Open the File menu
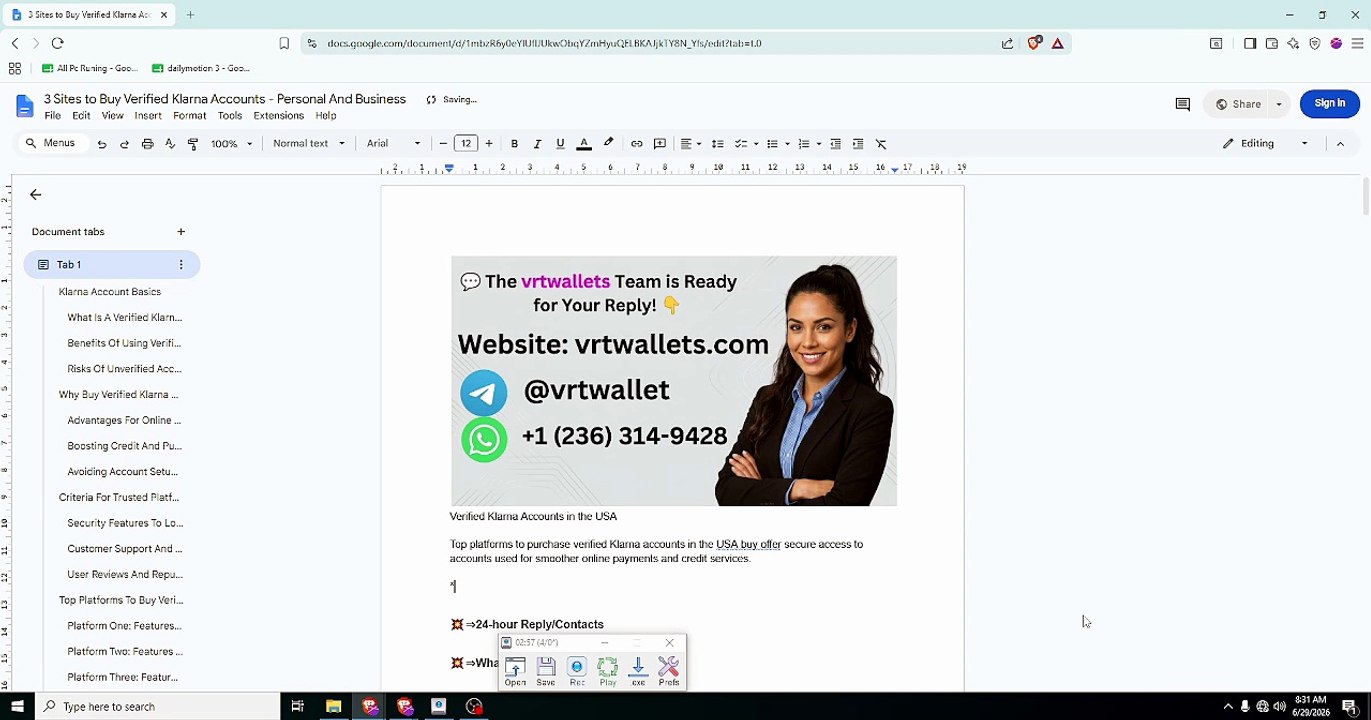Image resolution: width=1371 pixels, height=720 pixels. tap(53, 116)
